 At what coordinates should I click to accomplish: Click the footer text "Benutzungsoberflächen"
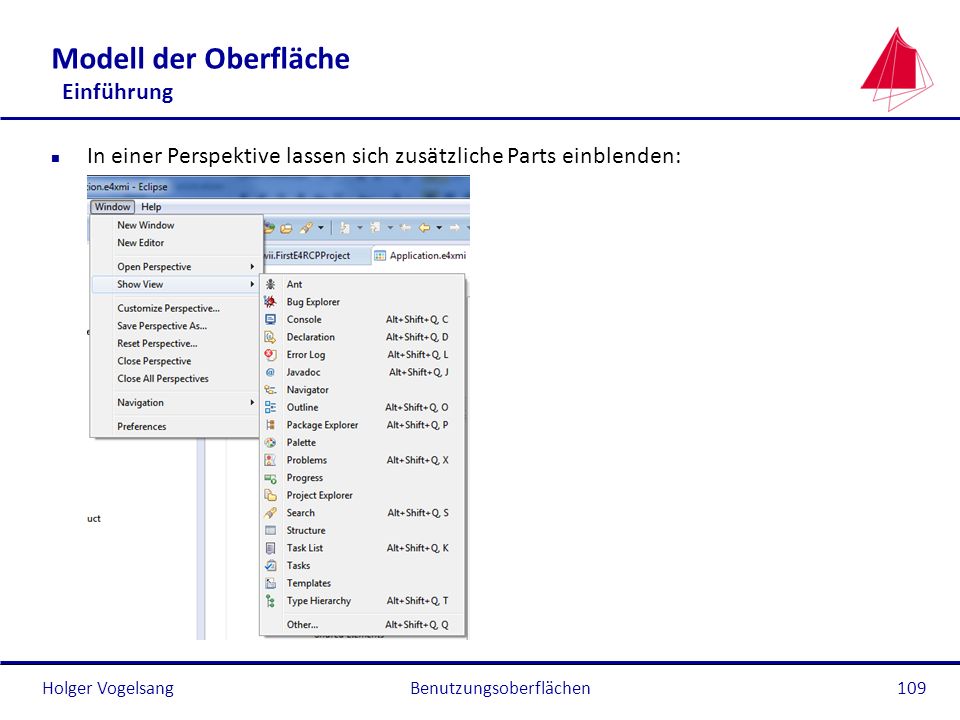500,688
